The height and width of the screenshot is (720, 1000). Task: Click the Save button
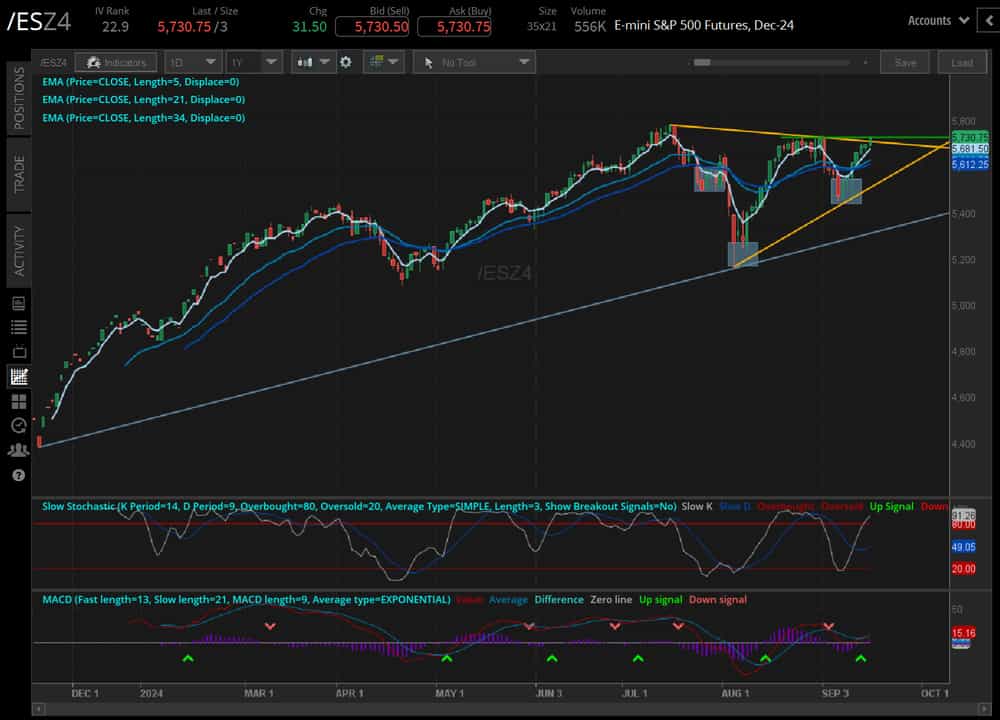tap(905, 62)
